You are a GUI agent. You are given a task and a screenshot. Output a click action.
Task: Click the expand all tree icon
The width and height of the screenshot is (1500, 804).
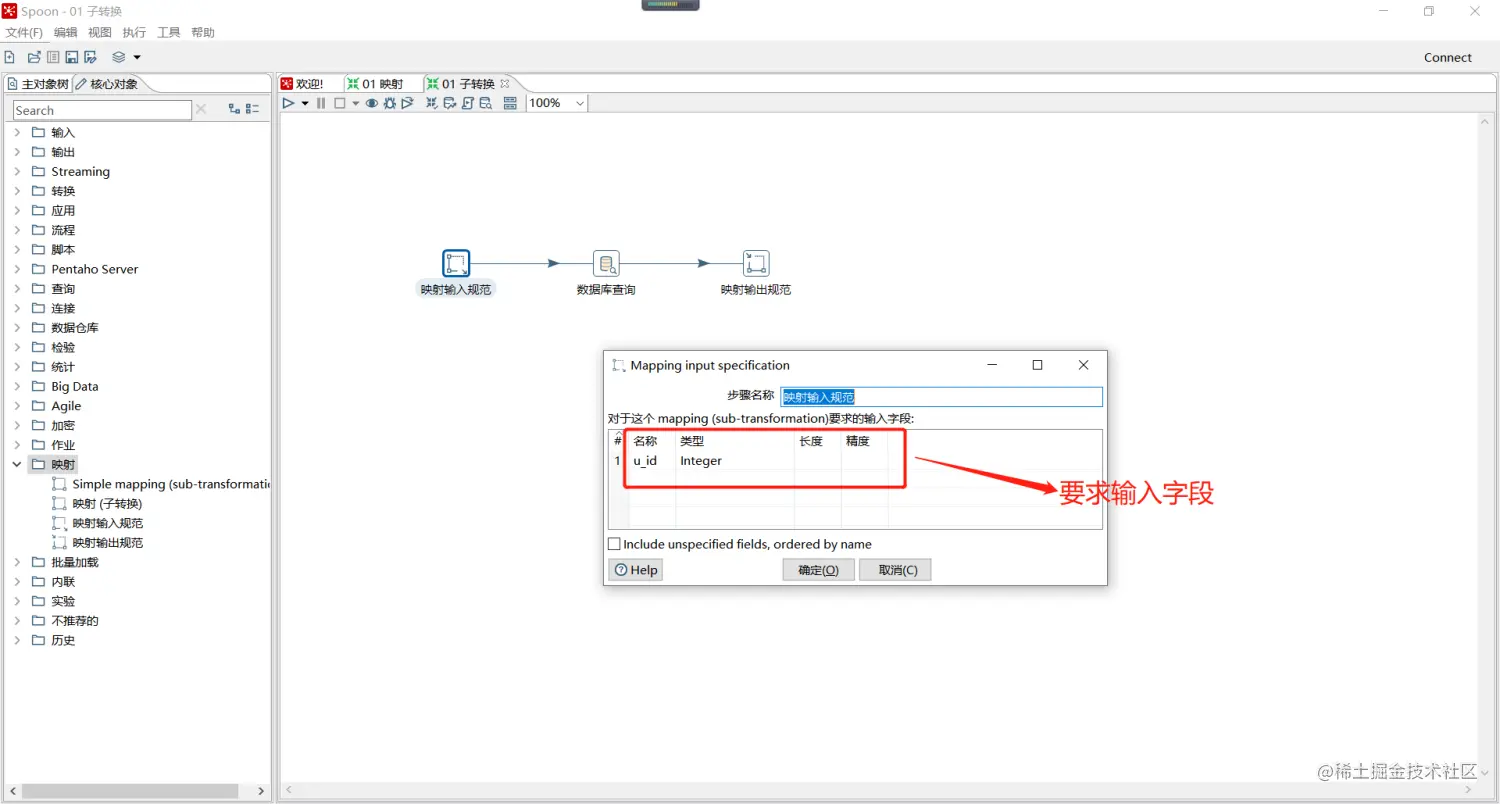[x=234, y=109]
